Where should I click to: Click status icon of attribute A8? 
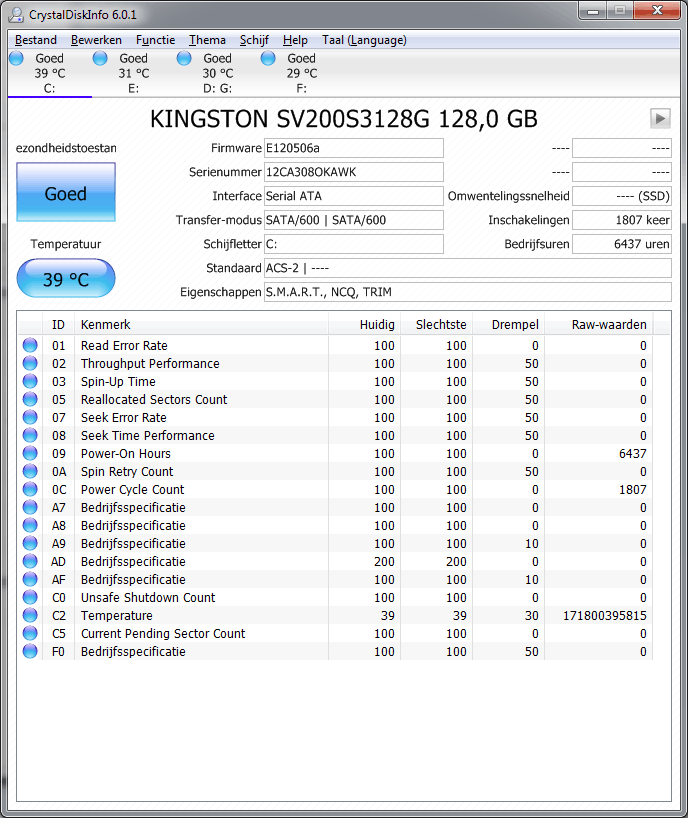[30, 525]
